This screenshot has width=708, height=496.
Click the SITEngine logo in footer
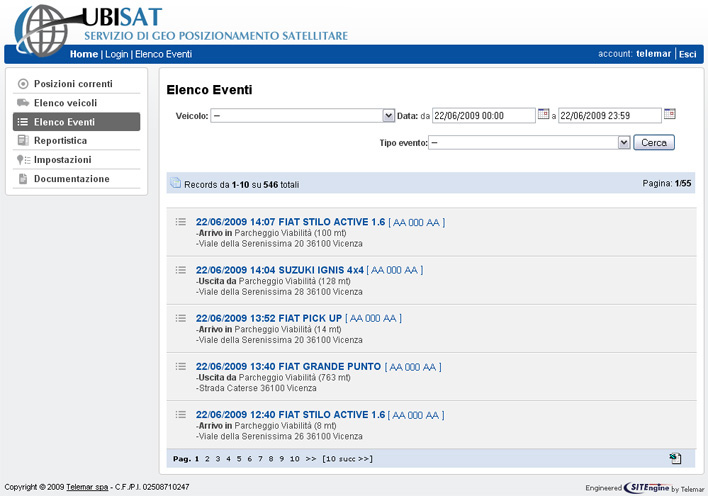pos(647,488)
